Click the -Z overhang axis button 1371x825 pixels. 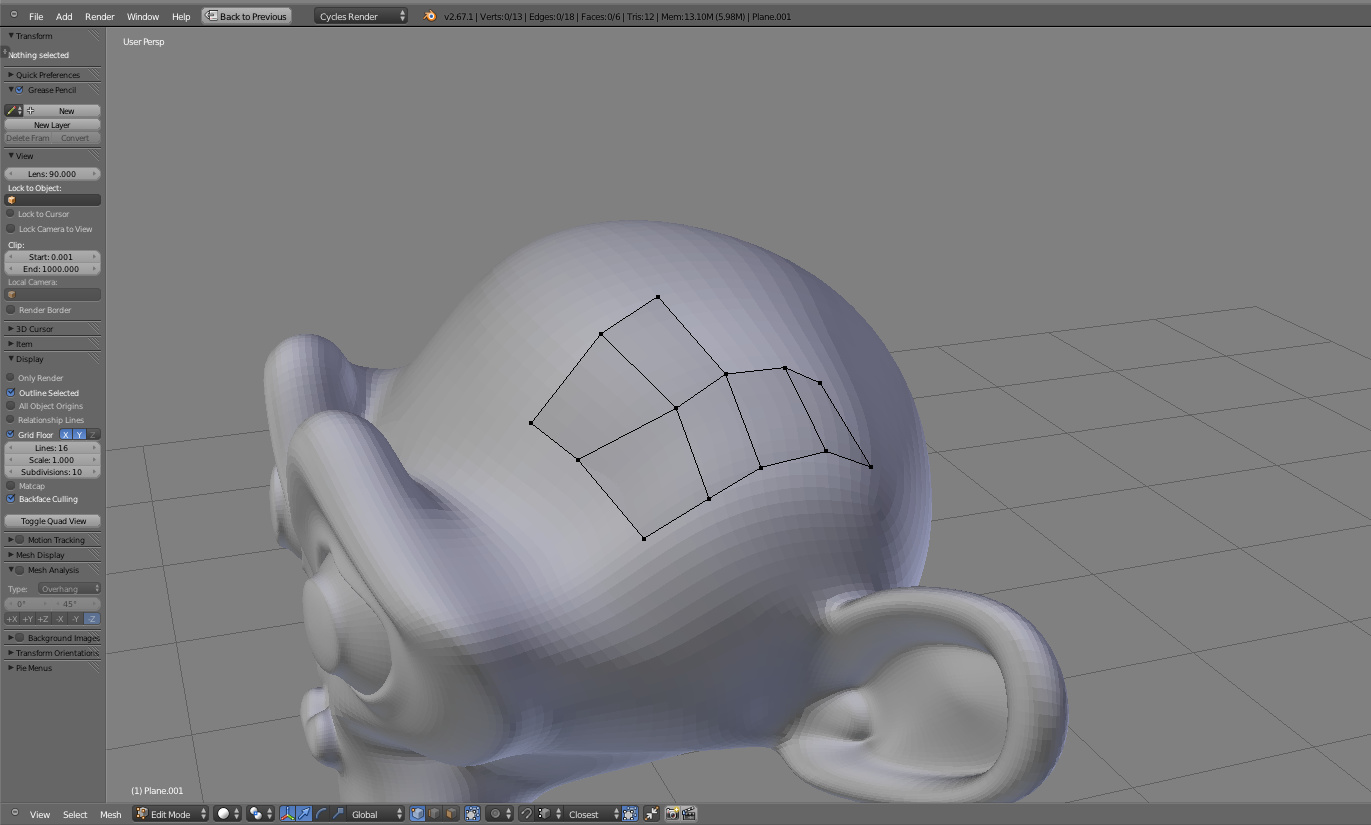coord(92,619)
